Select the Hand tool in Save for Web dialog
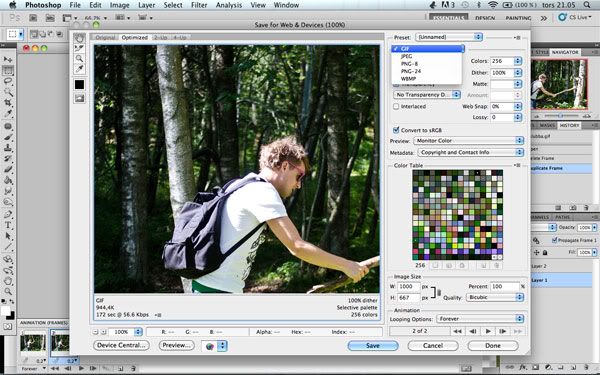 79,38
